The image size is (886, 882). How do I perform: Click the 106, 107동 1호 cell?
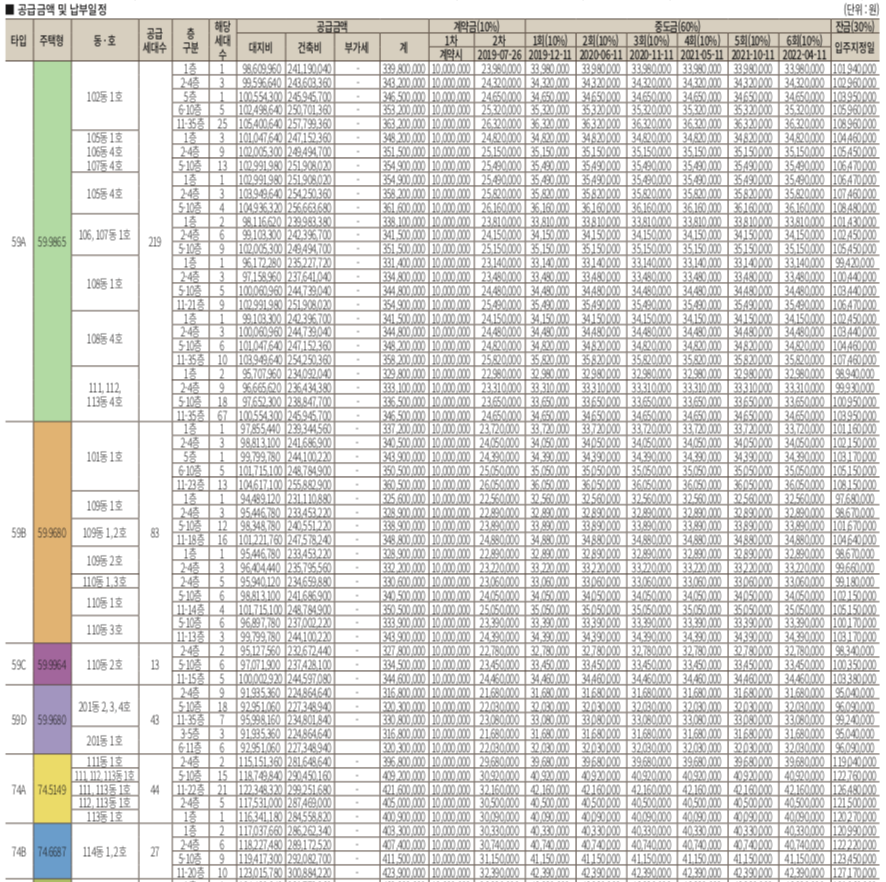point(105,234)
